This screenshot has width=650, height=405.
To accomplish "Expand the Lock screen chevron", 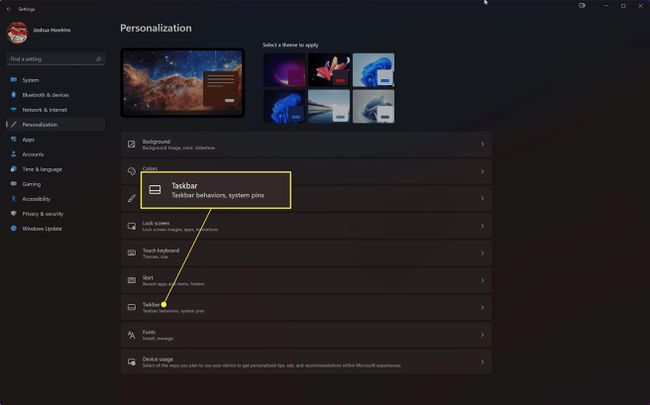I will pos(483,226).
